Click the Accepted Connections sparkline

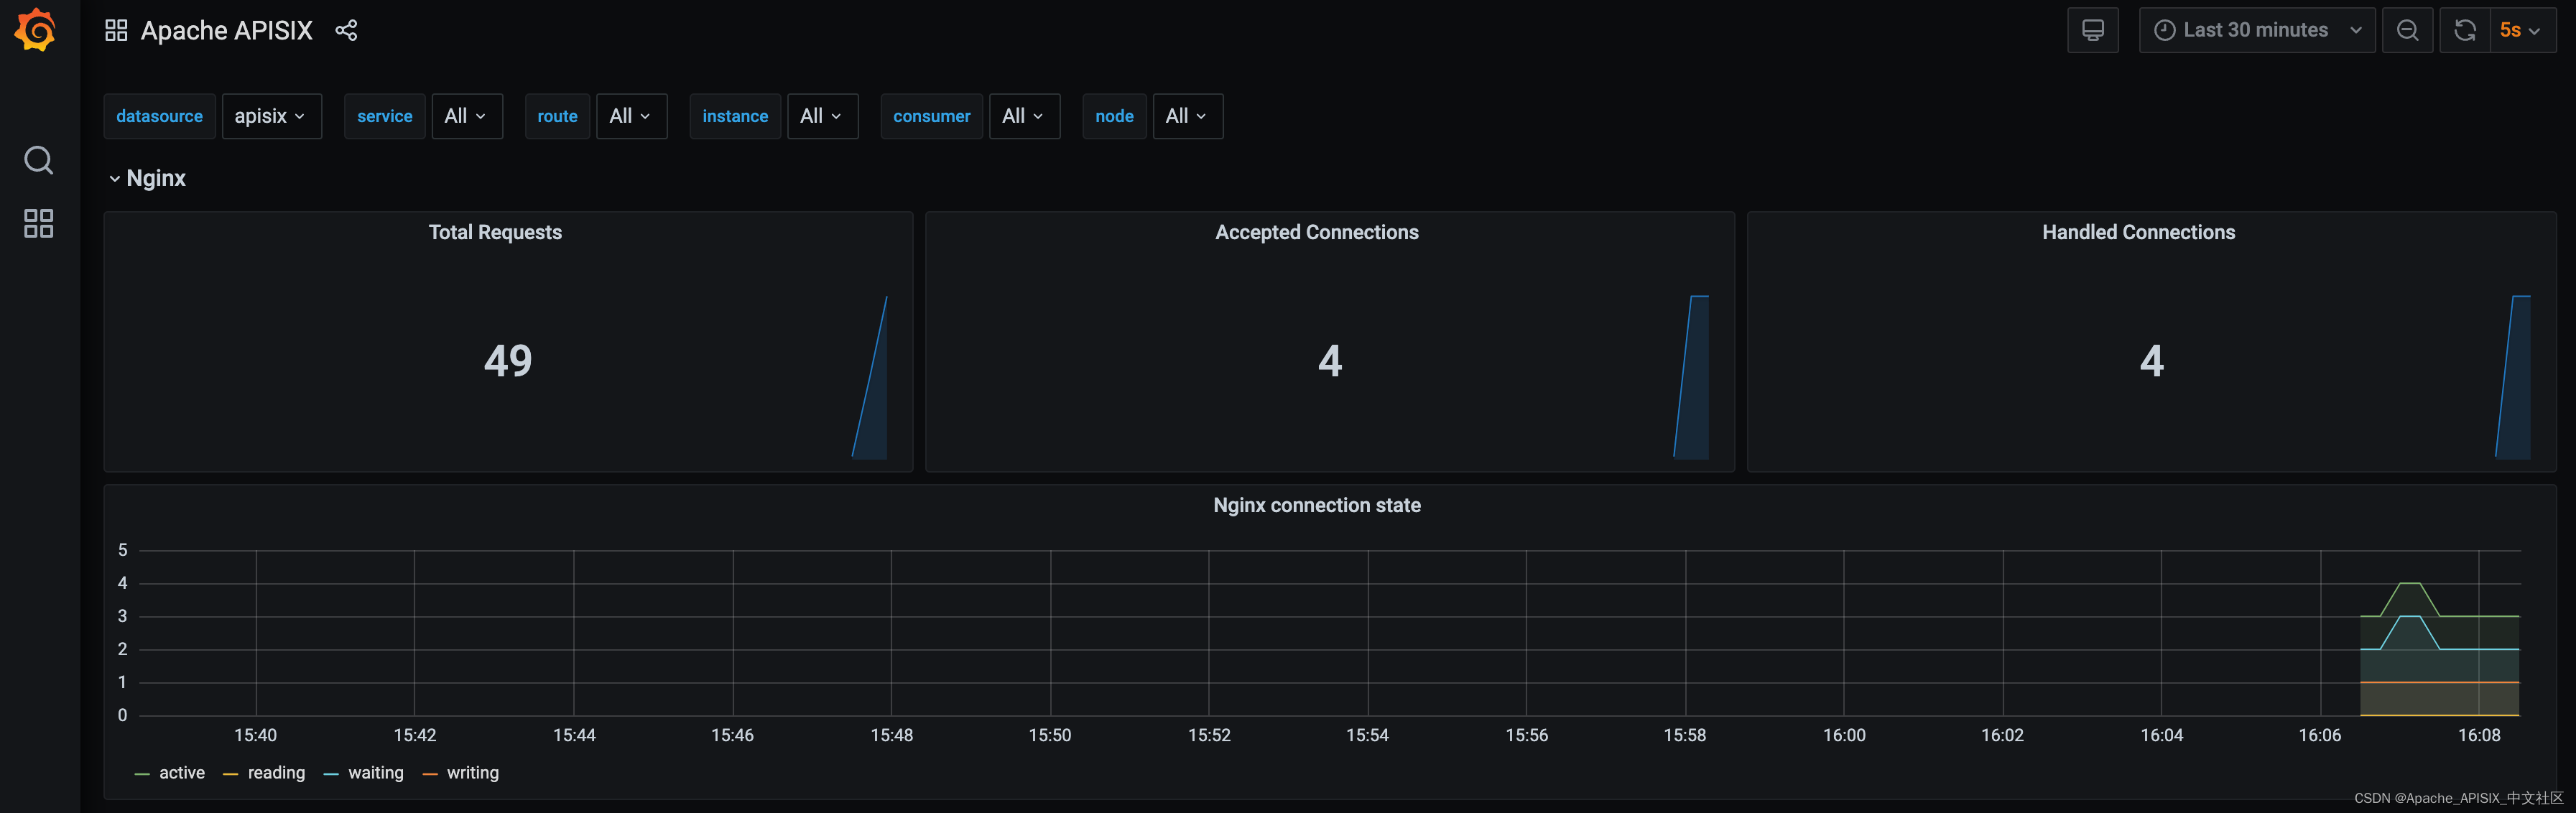click(x=1692, y=377)
